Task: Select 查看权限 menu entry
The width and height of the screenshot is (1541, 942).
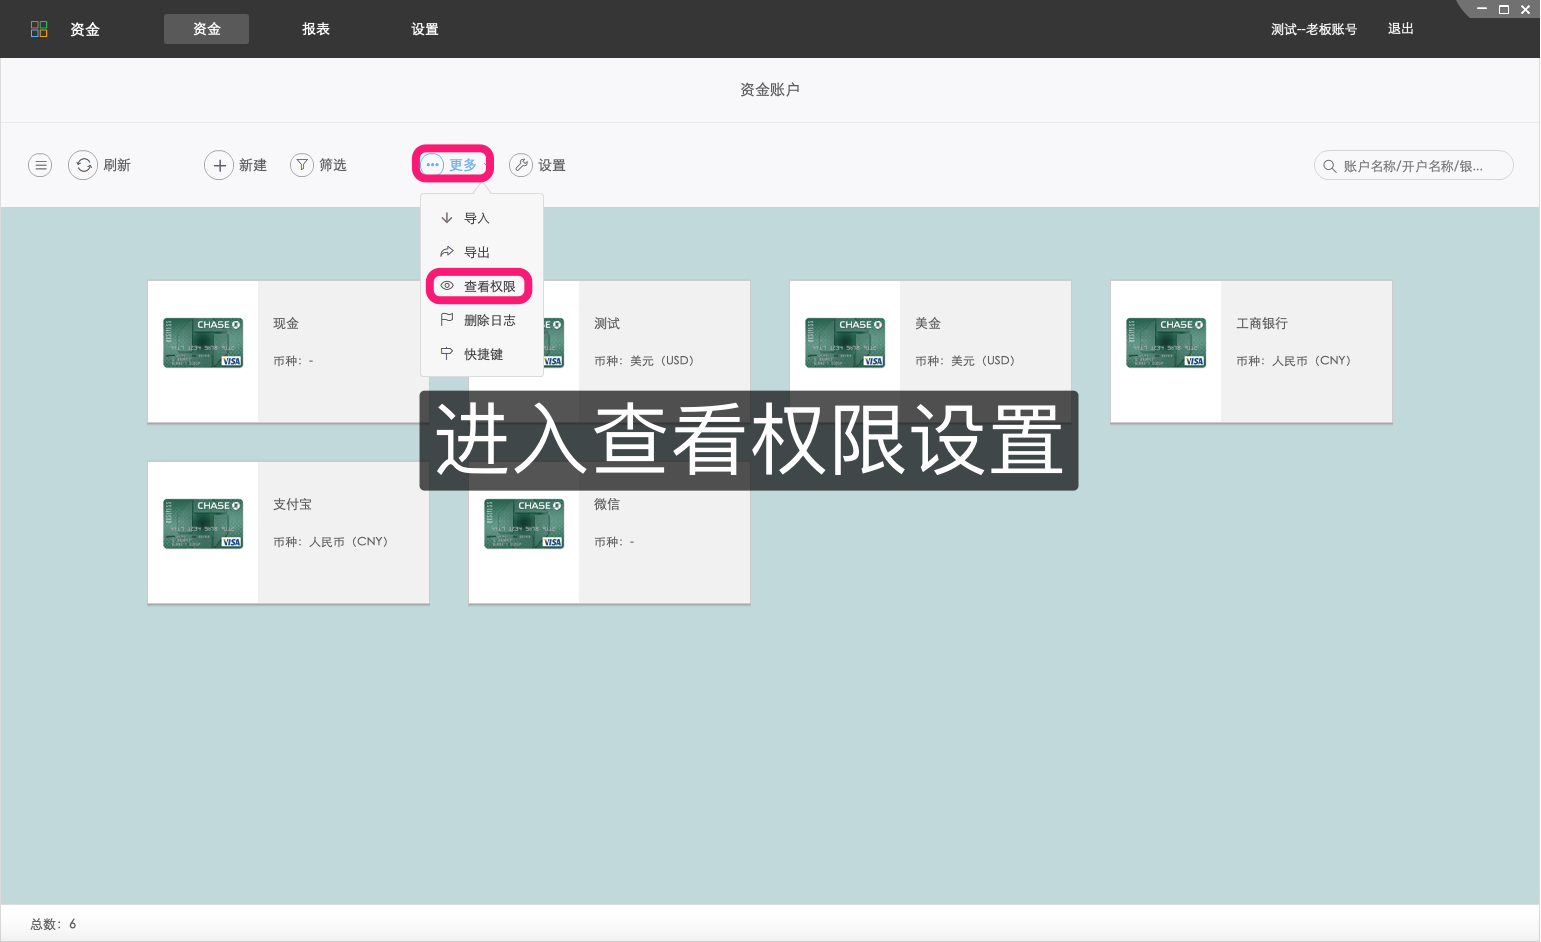Action: tap(480, 286)
